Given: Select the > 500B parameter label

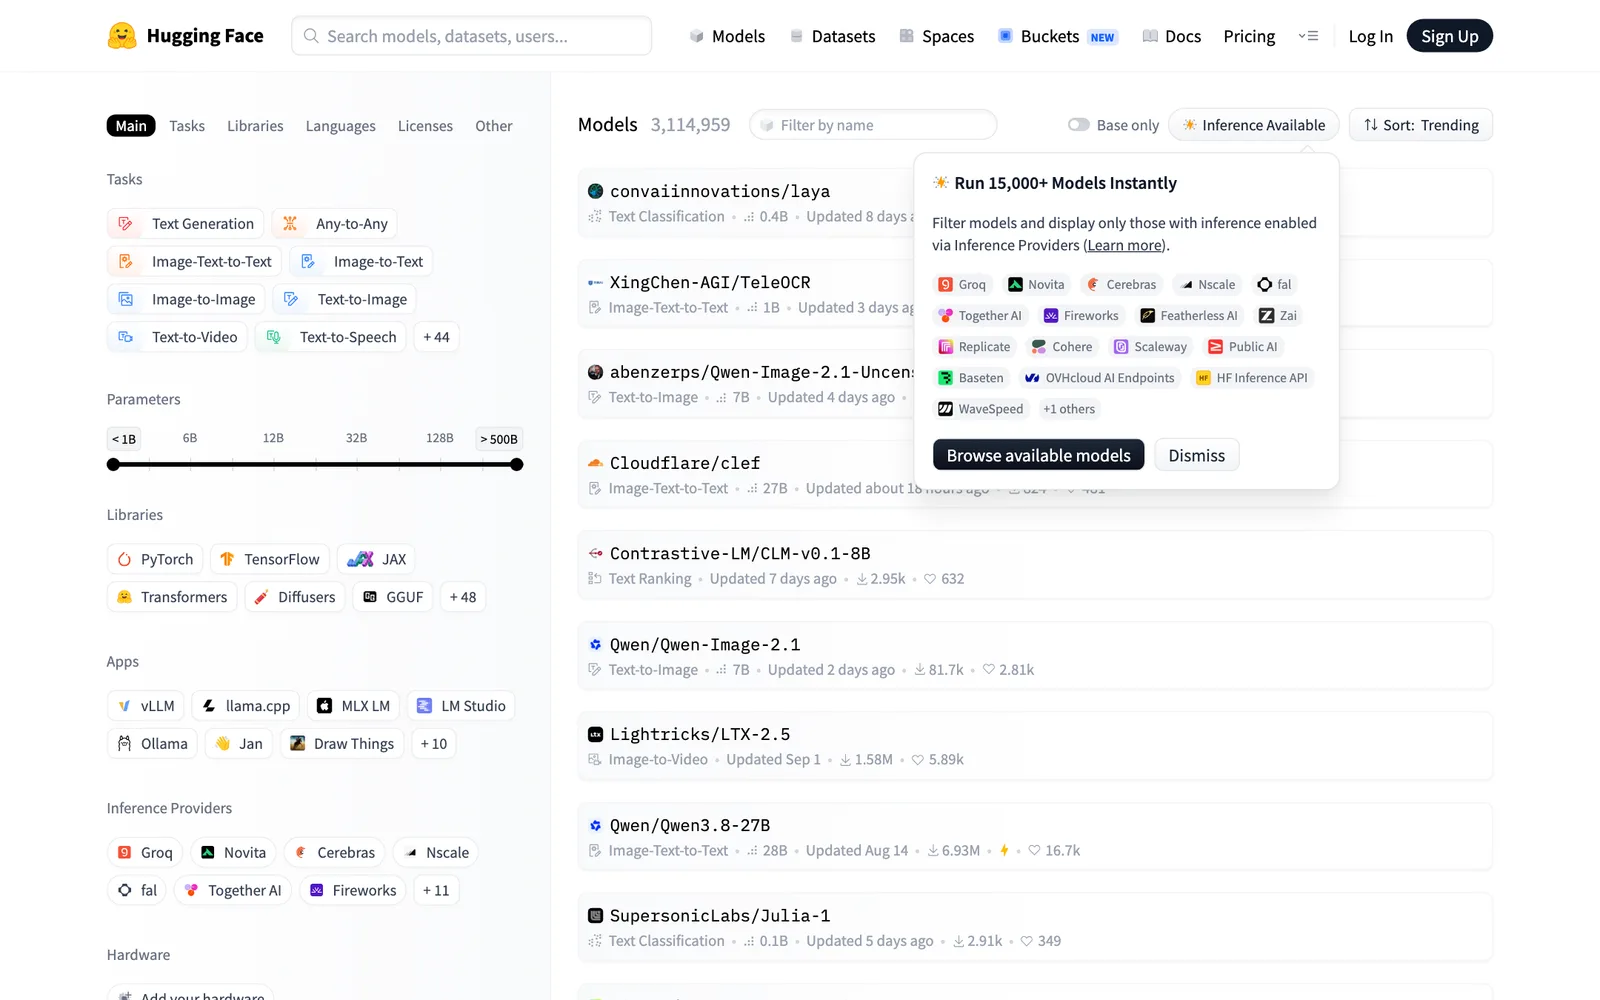Looking at the screenshot, I should (499, 439).
